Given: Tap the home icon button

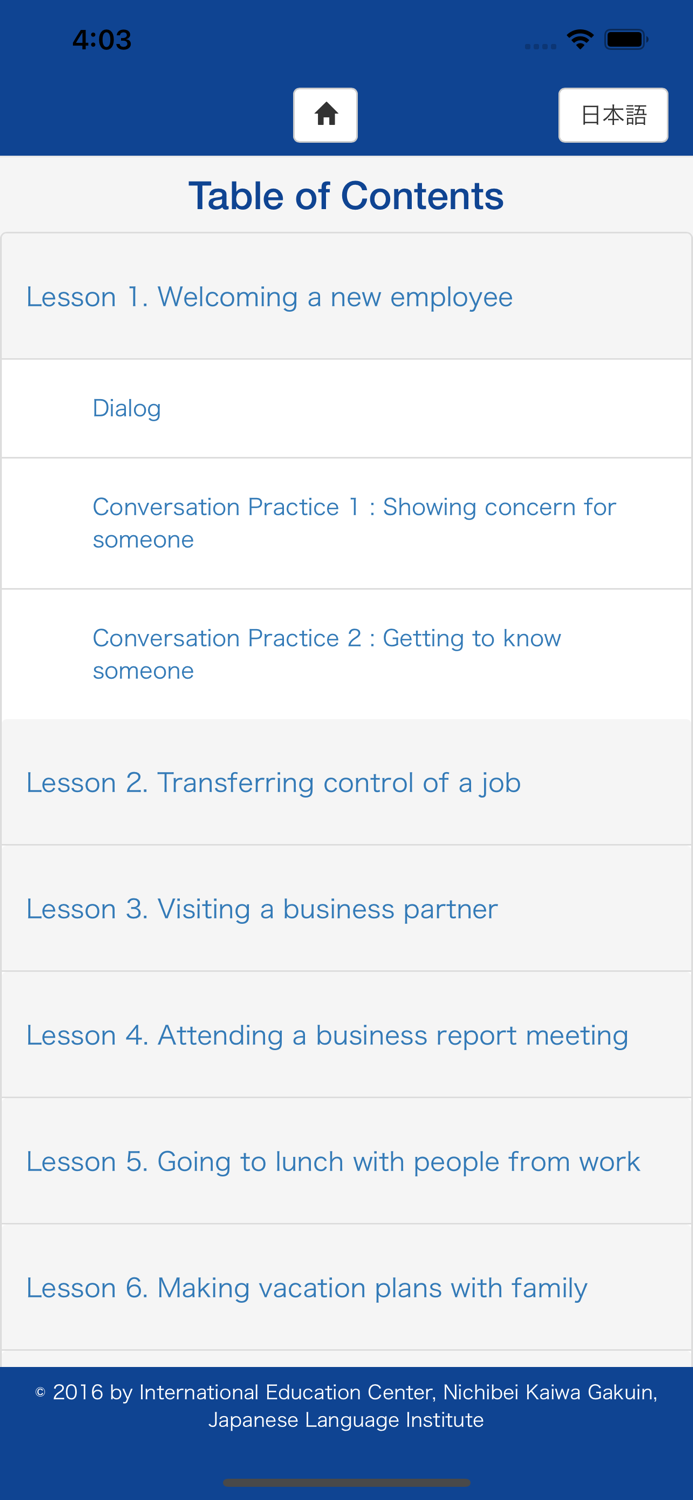Looking at the screenshot, I should [x=325, y=114].
